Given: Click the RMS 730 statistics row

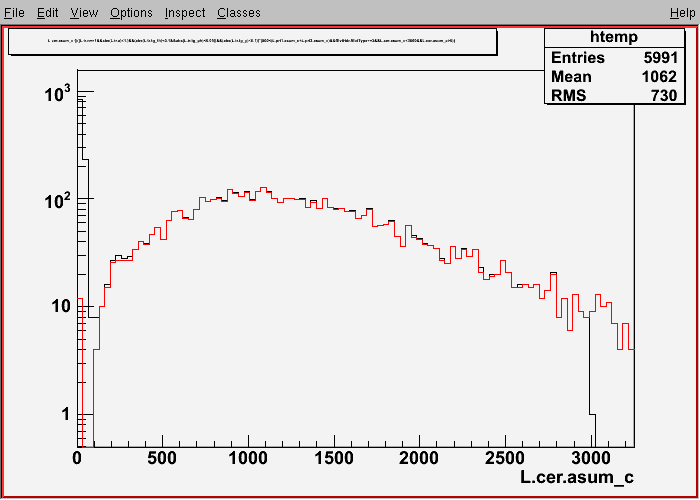Looking at the screenshot, I should pyautogui.click(x=614, y=95).
